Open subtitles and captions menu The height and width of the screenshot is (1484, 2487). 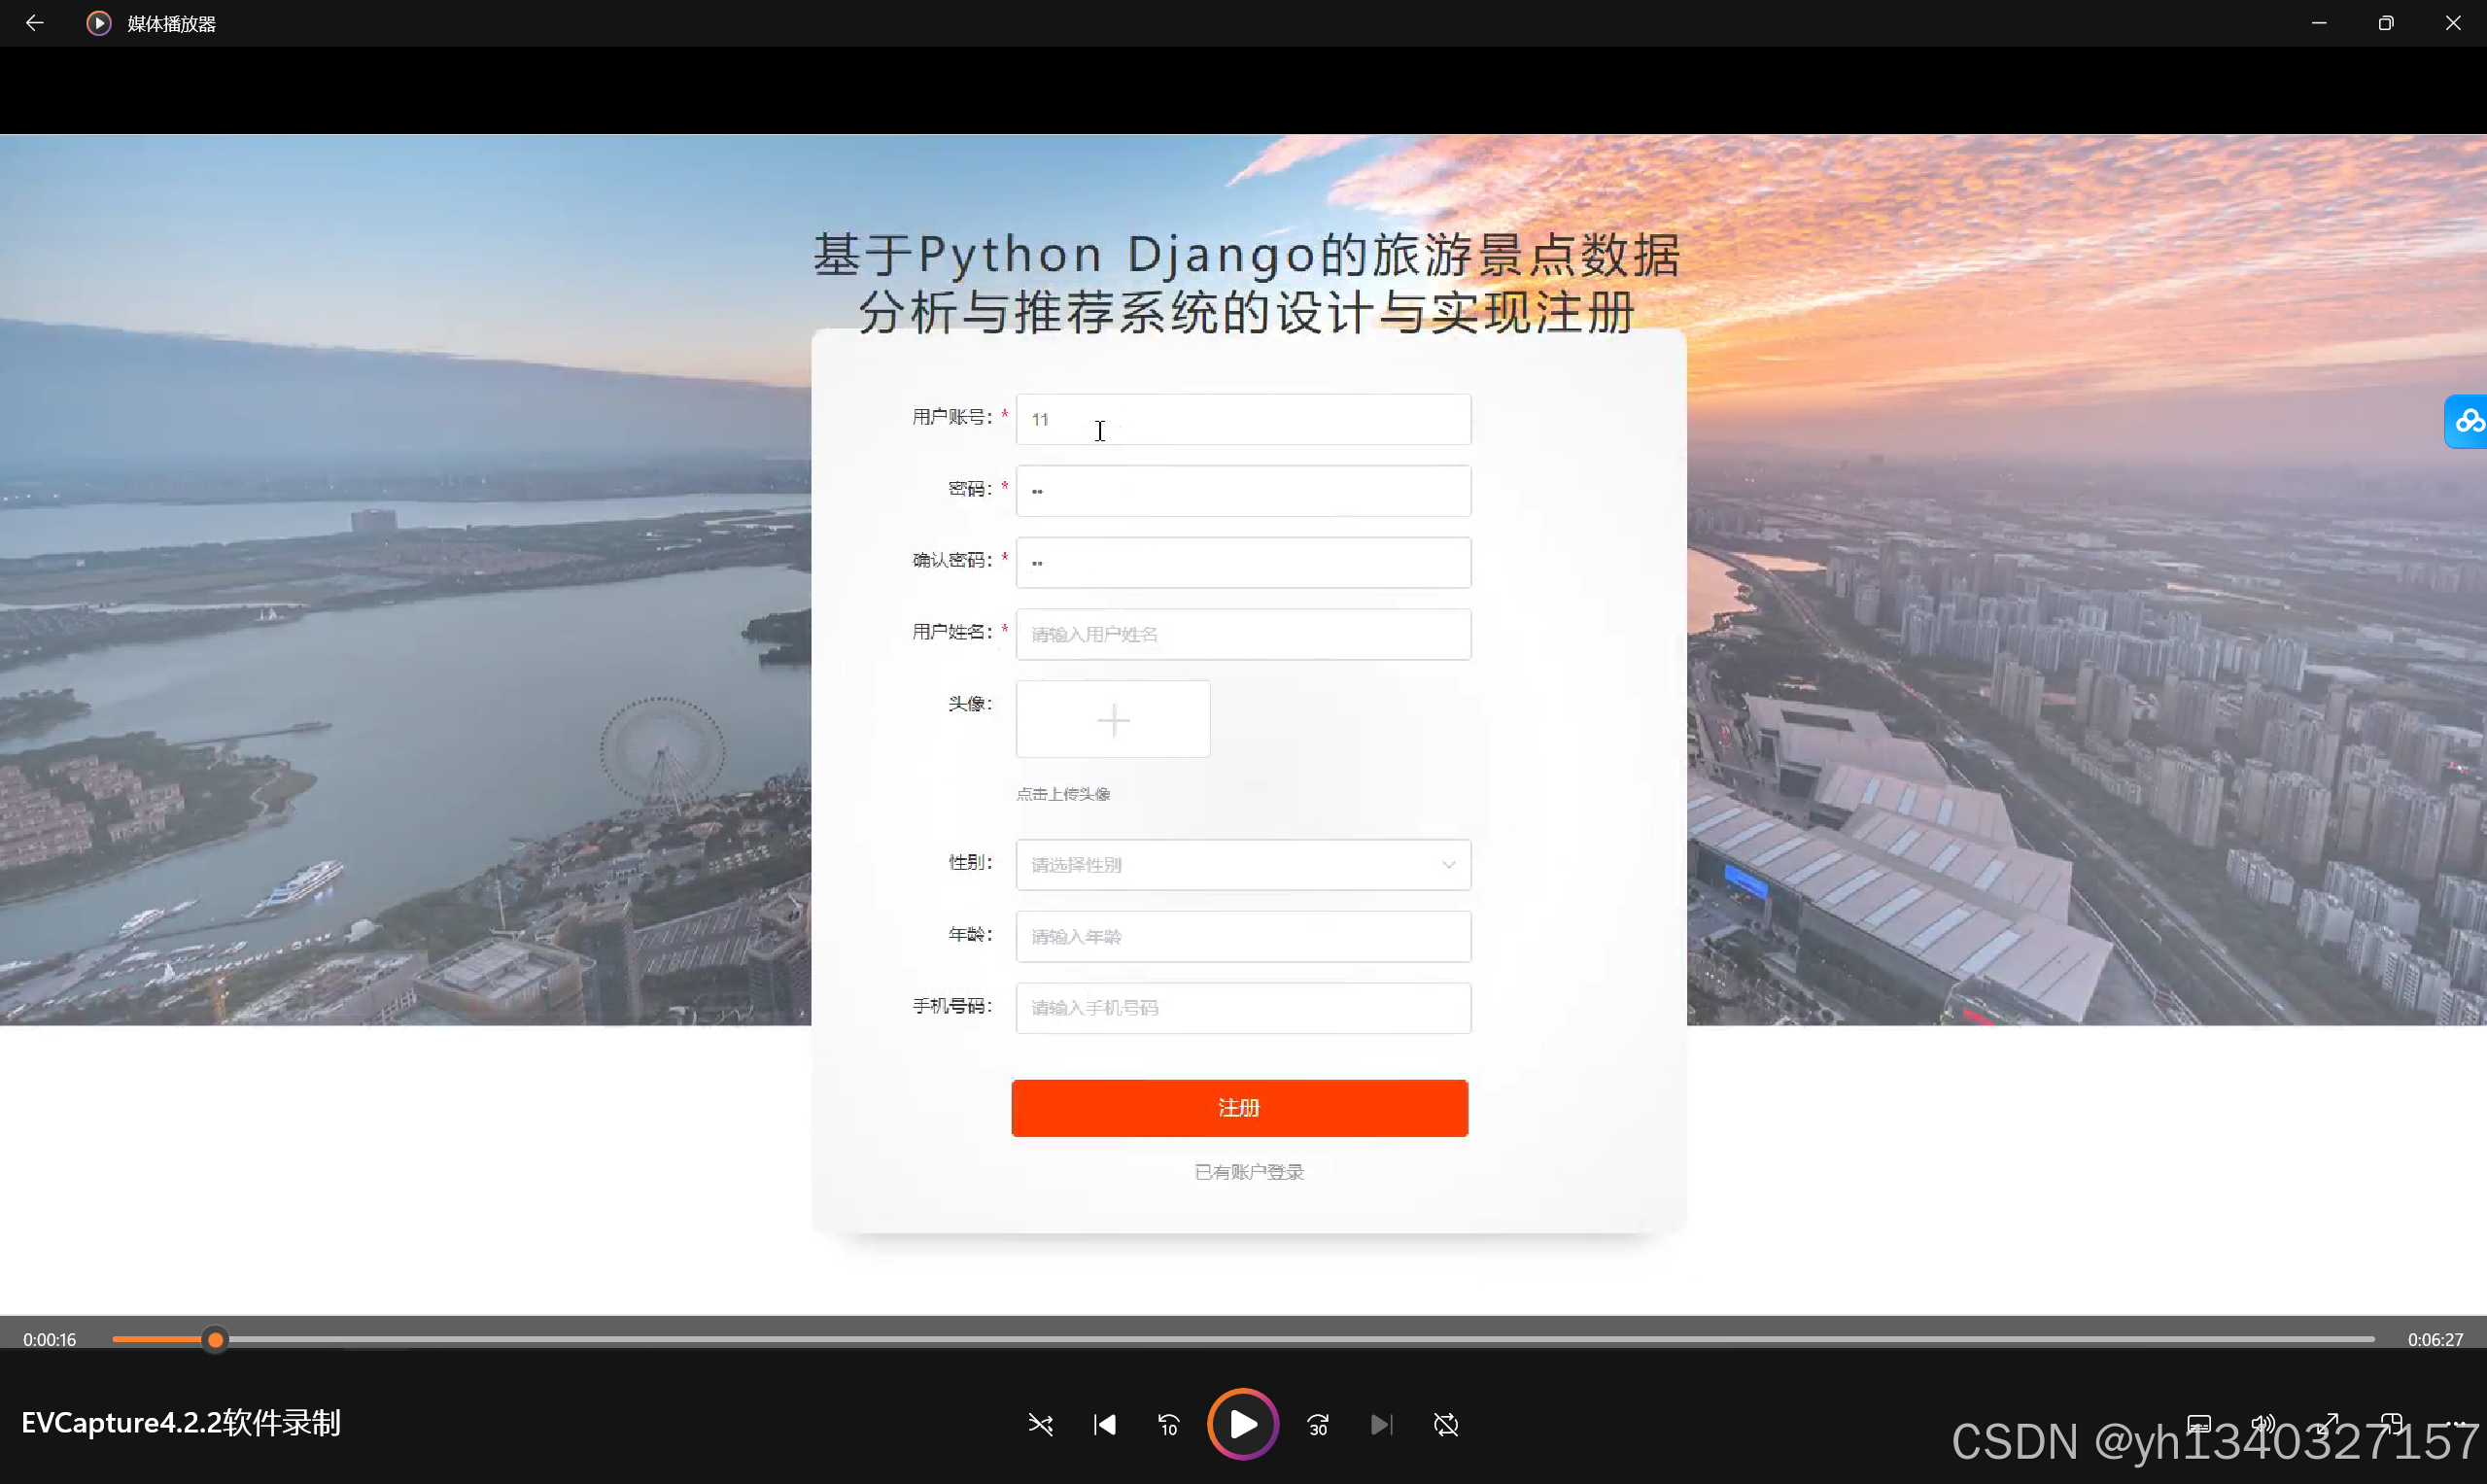pos(2198,1424)
